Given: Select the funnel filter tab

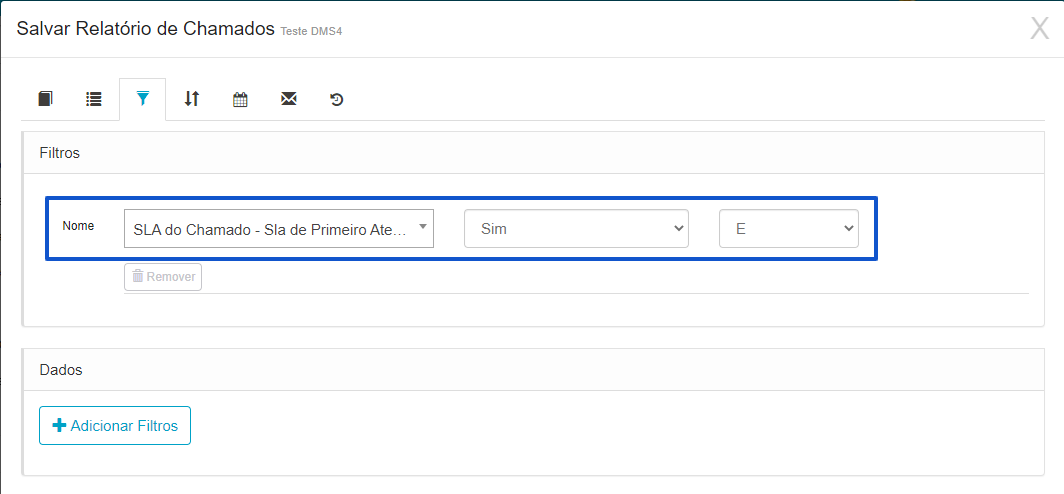Looking at the screenshot, I should (x=142, y=99).
